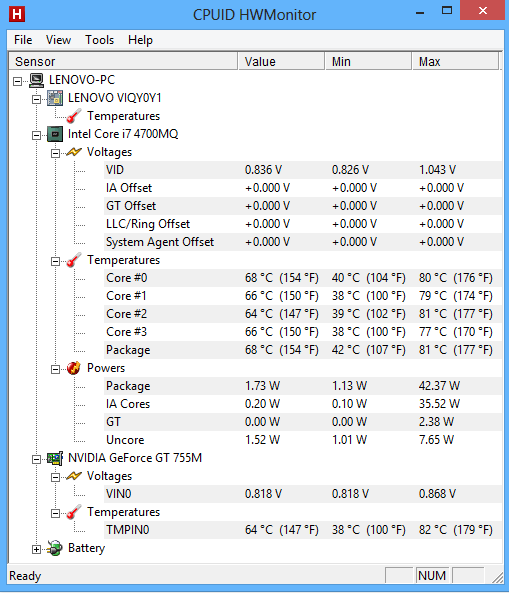Click the 42.37 W max package power value
The height and width of the screenshot is (593, 509).
[x=439, y=386]
